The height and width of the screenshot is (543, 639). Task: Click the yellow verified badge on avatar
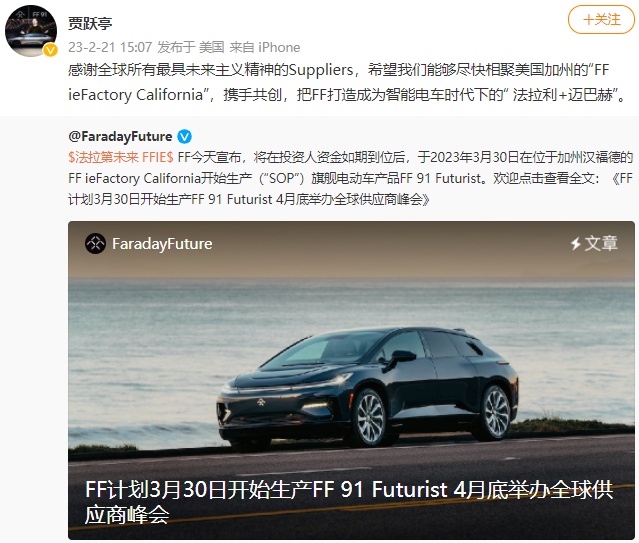[51, 50]
